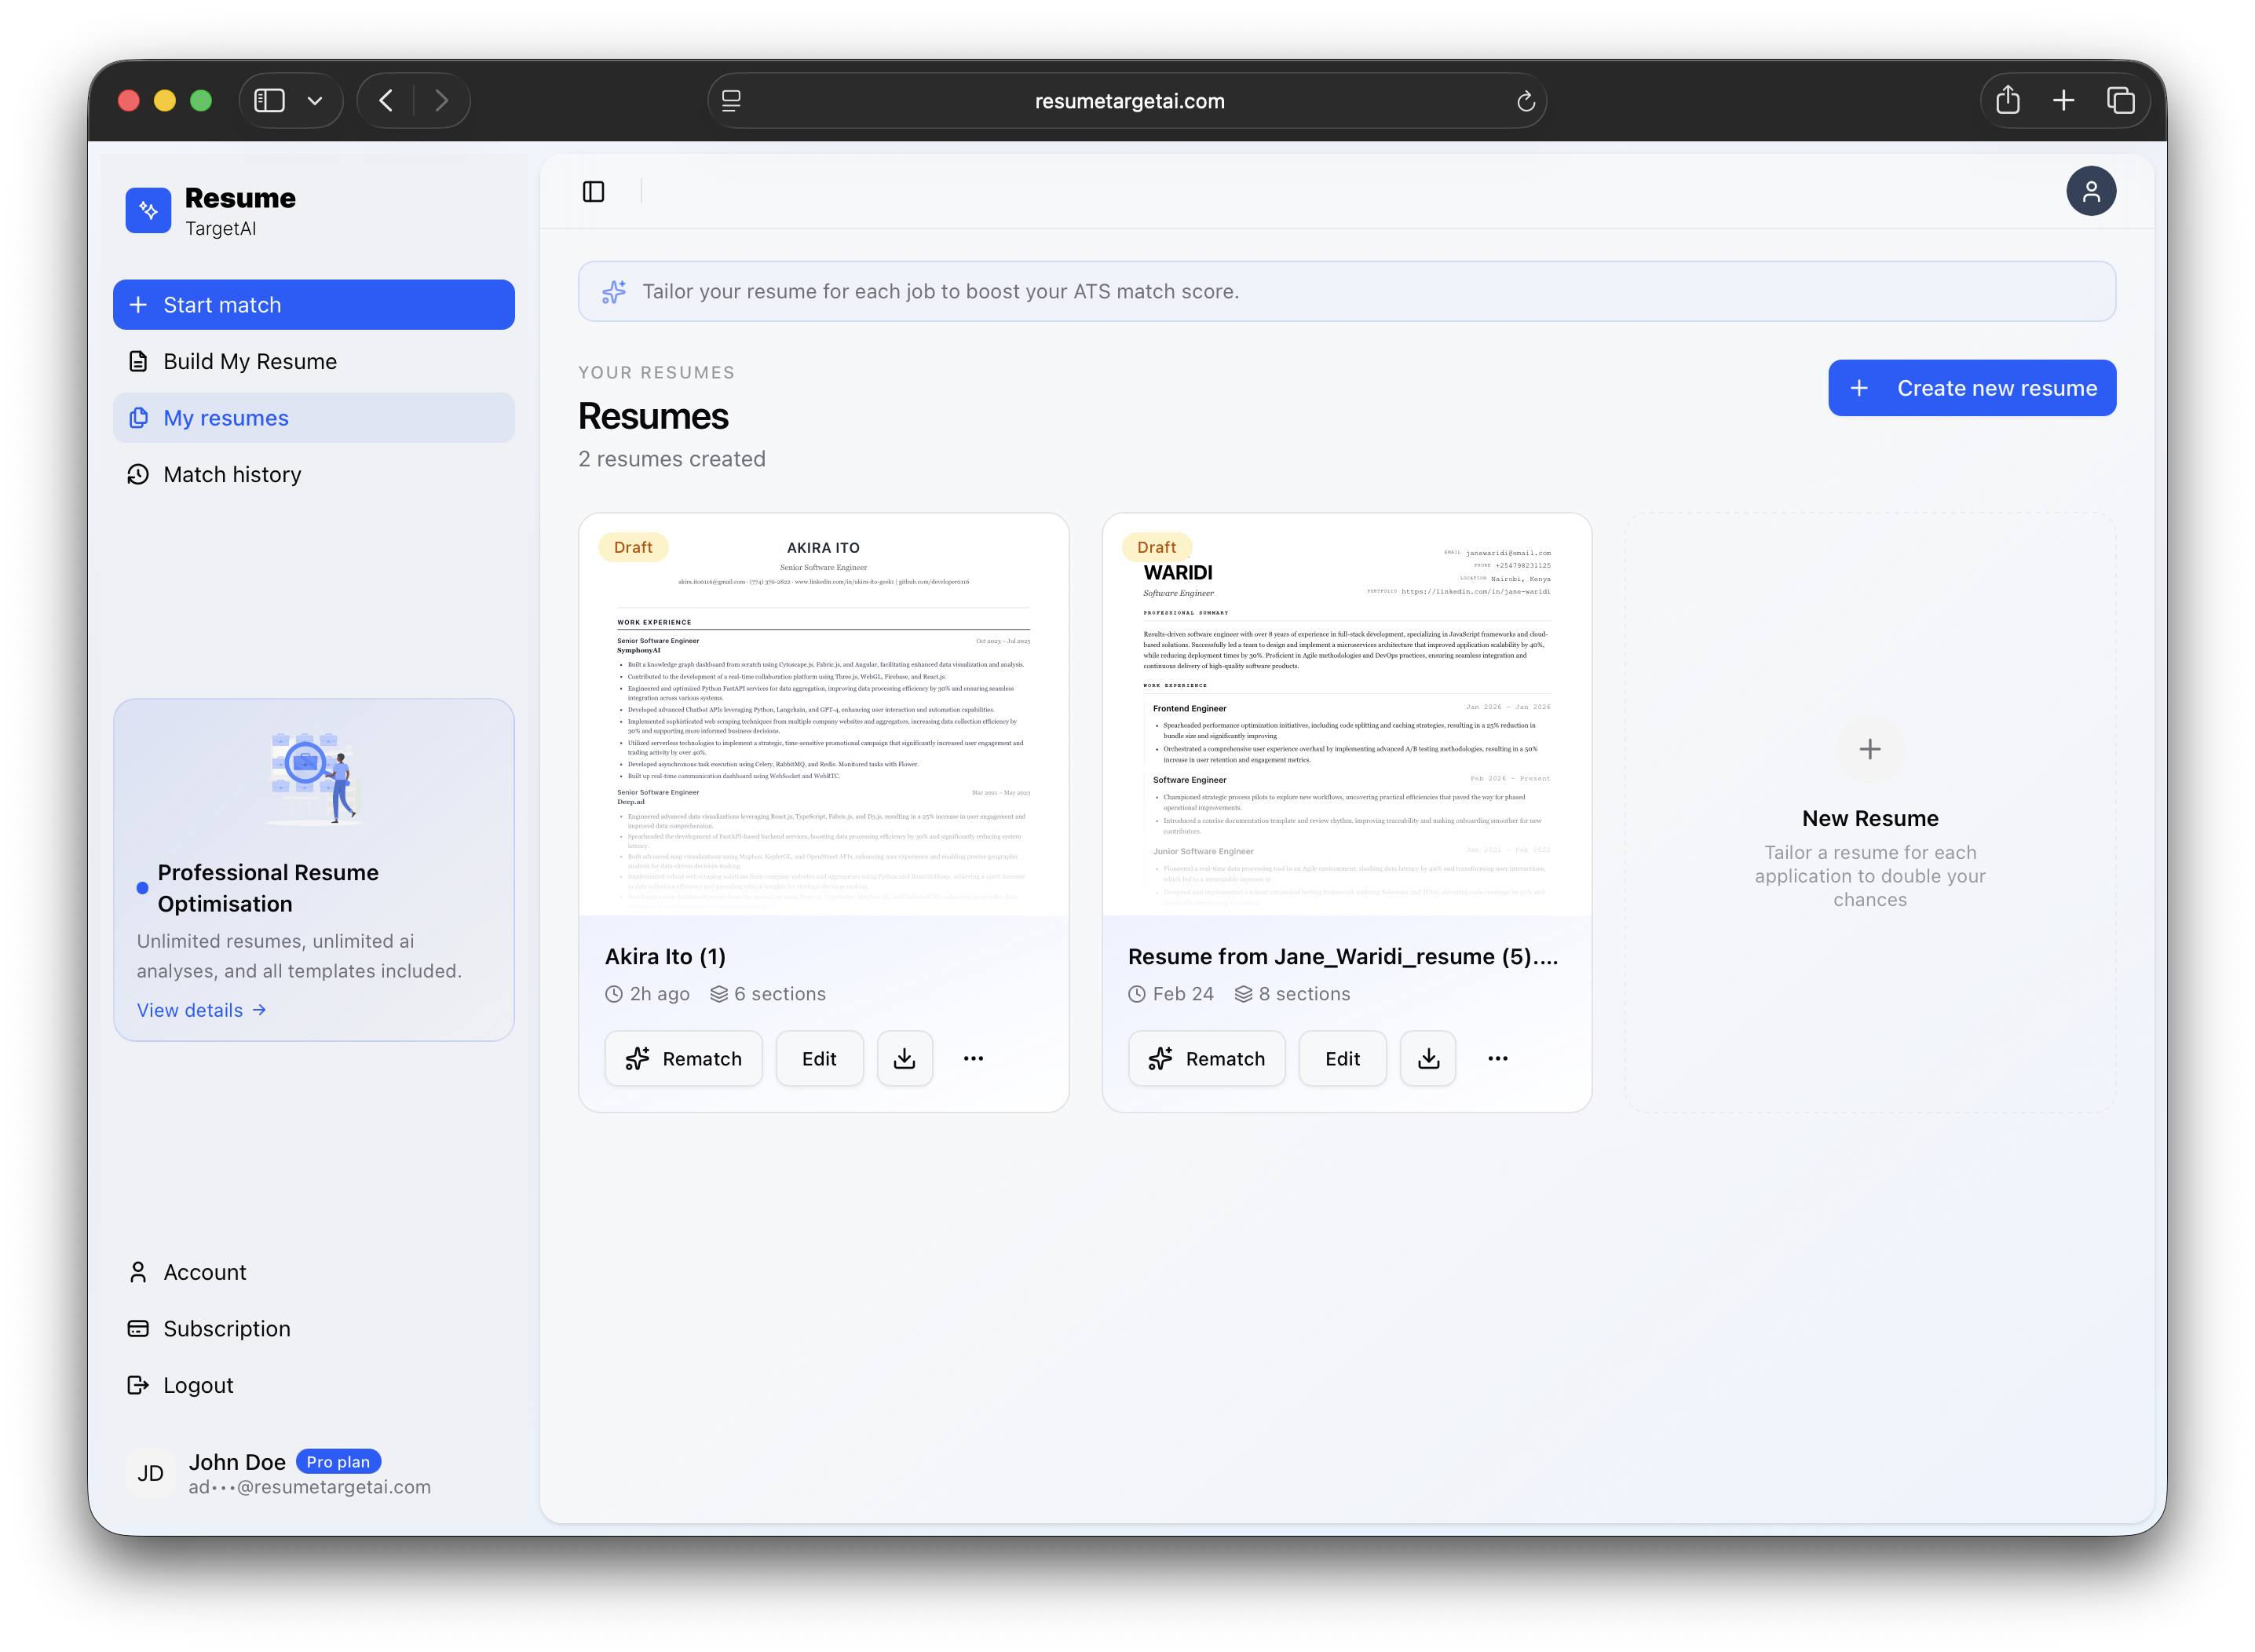Click the user profile avatar icon
The width and height of the screenshot is (2255, 1652).
[2090, 191]
